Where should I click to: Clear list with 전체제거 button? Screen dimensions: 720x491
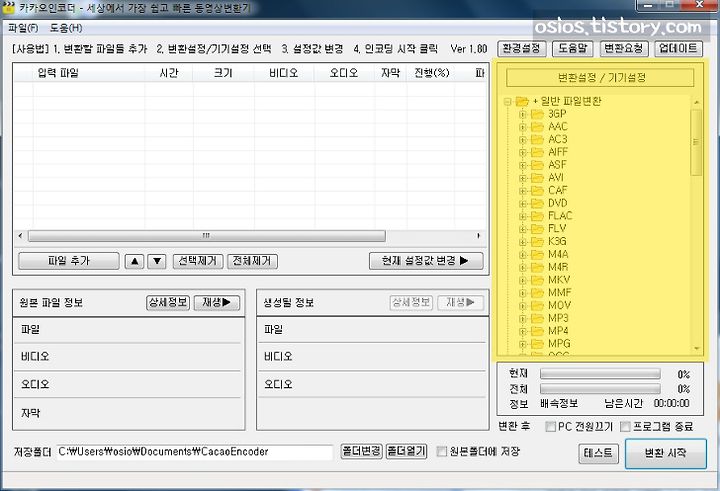pyautogui.click(x=252, y=261)
